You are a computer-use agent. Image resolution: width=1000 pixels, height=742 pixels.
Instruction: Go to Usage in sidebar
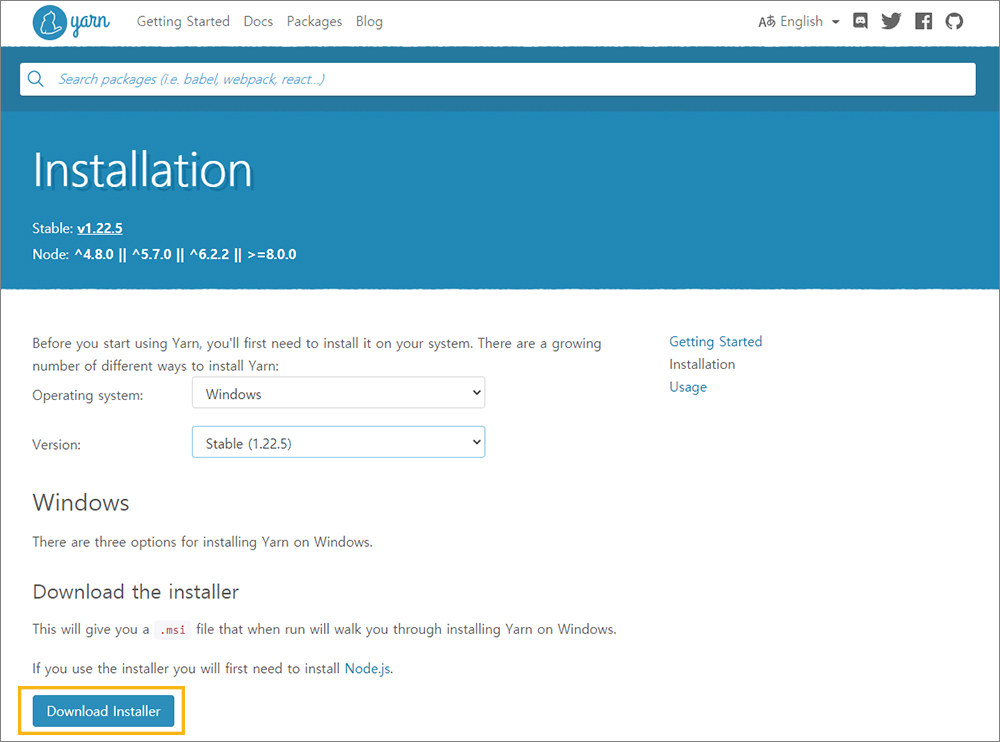(688, 387)
